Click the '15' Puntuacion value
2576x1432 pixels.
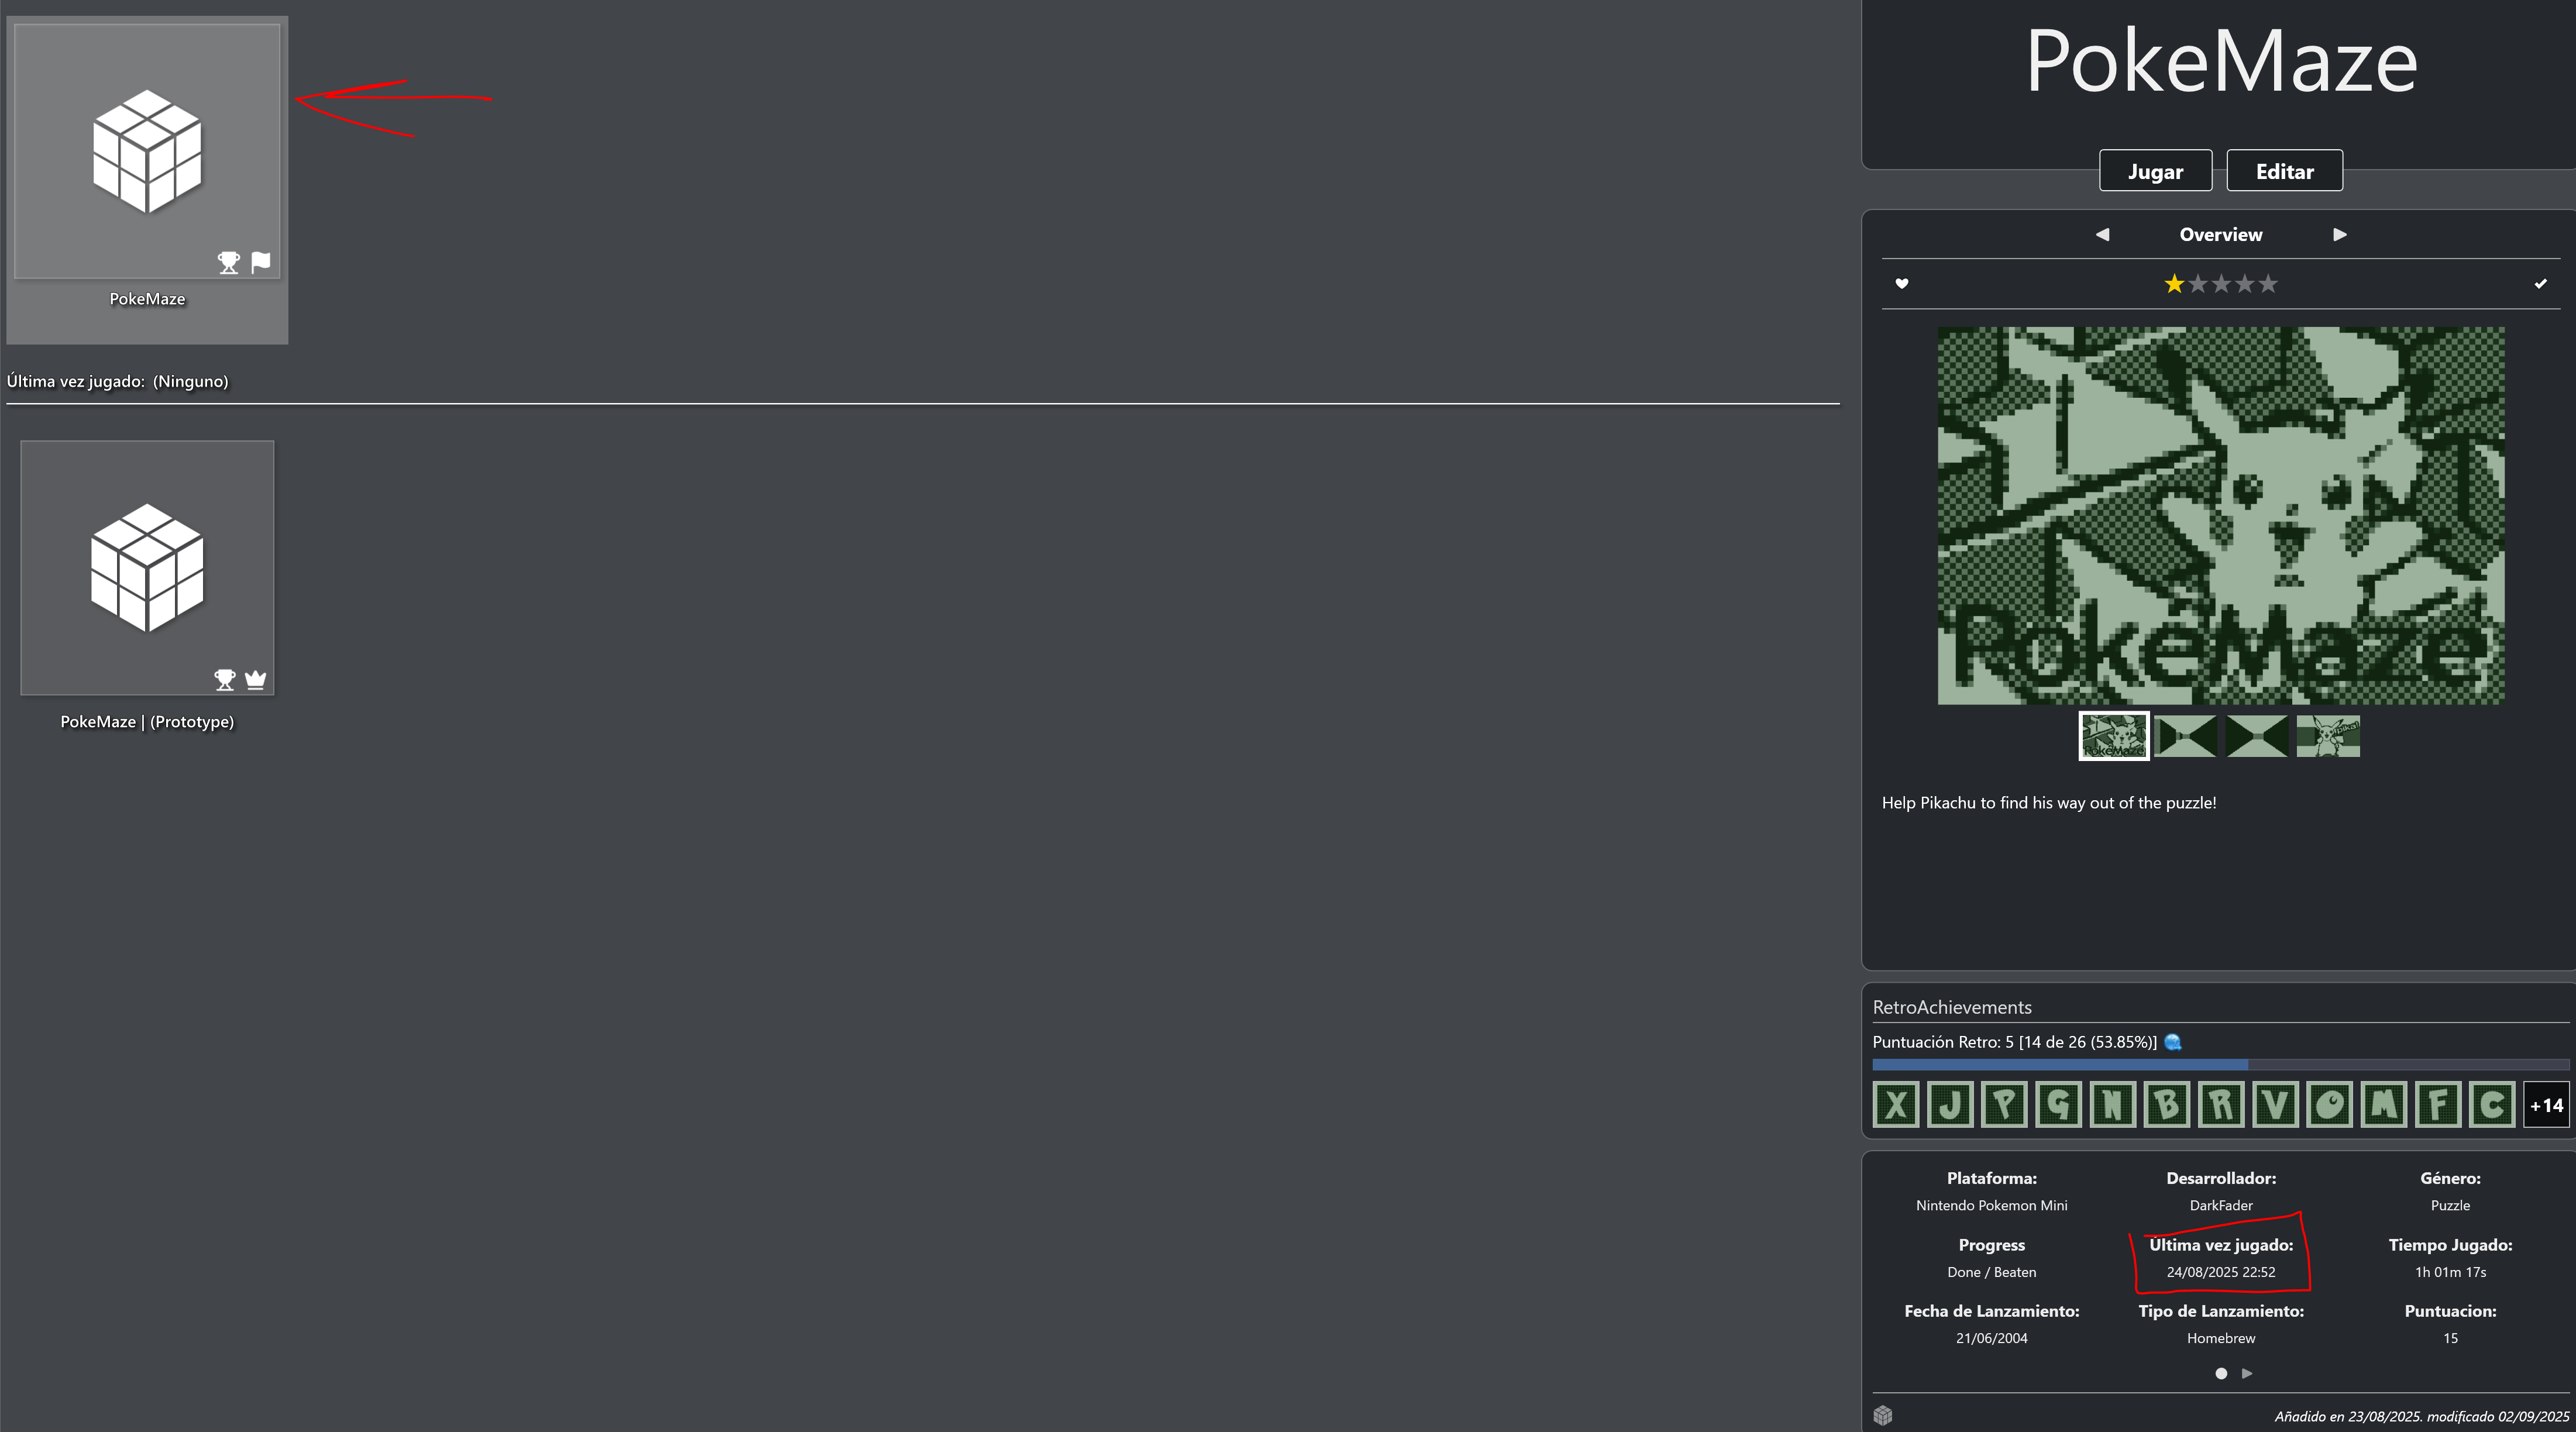tap(2450, 1338)
